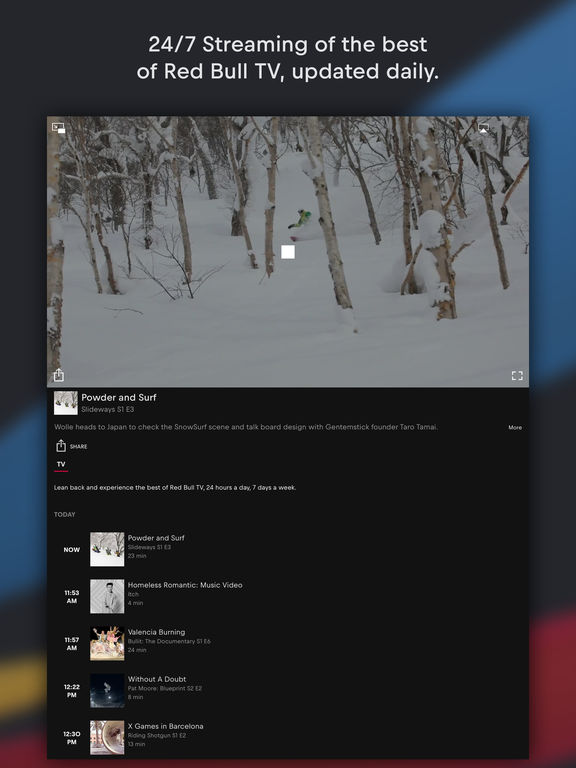Click the 12:22 PM time slot
Image resolution: width=576 pixels, height=768 pixels.
point(72,691)
